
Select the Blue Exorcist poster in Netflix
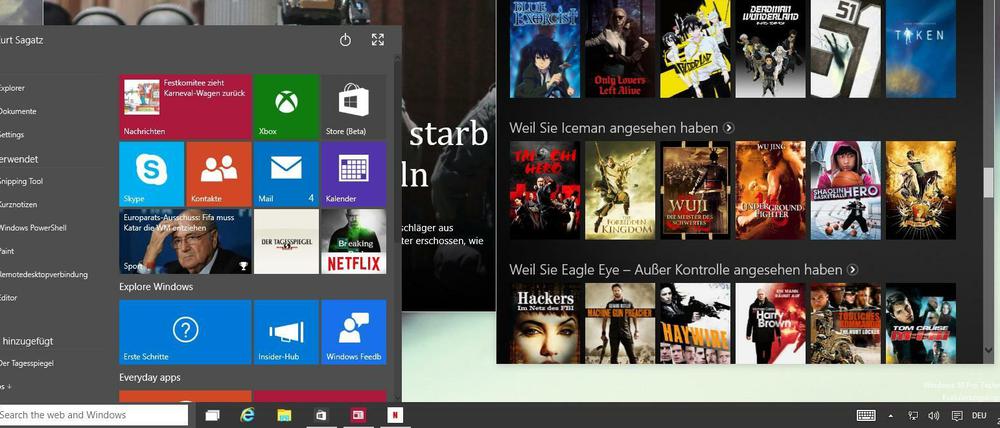pos(545,48)
